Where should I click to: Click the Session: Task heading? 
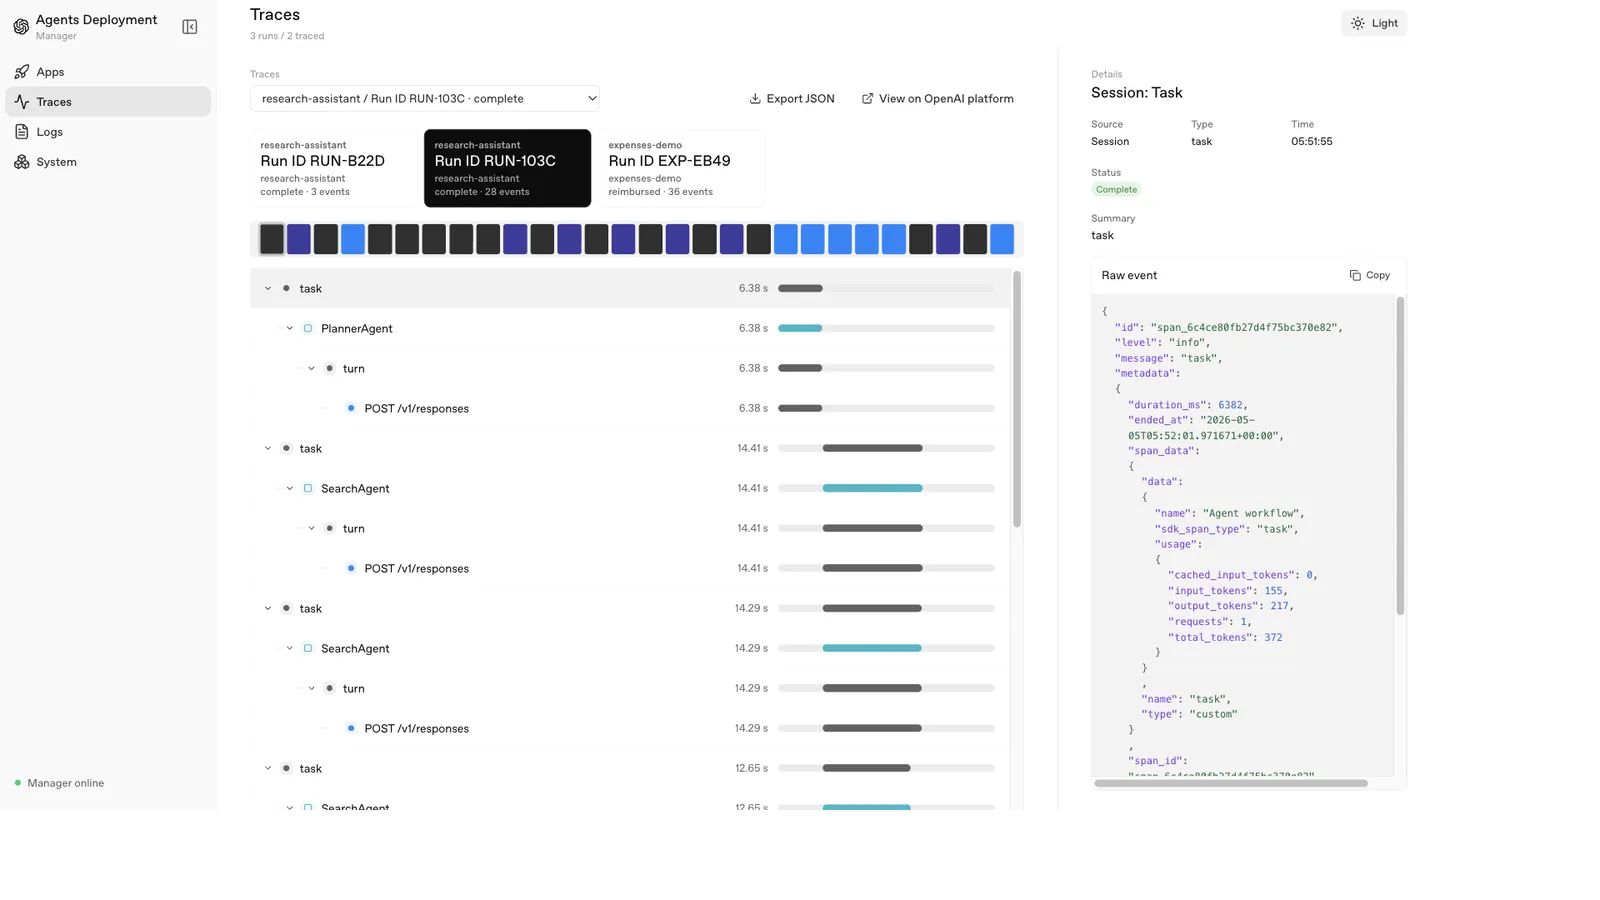tap(1137, 93)
